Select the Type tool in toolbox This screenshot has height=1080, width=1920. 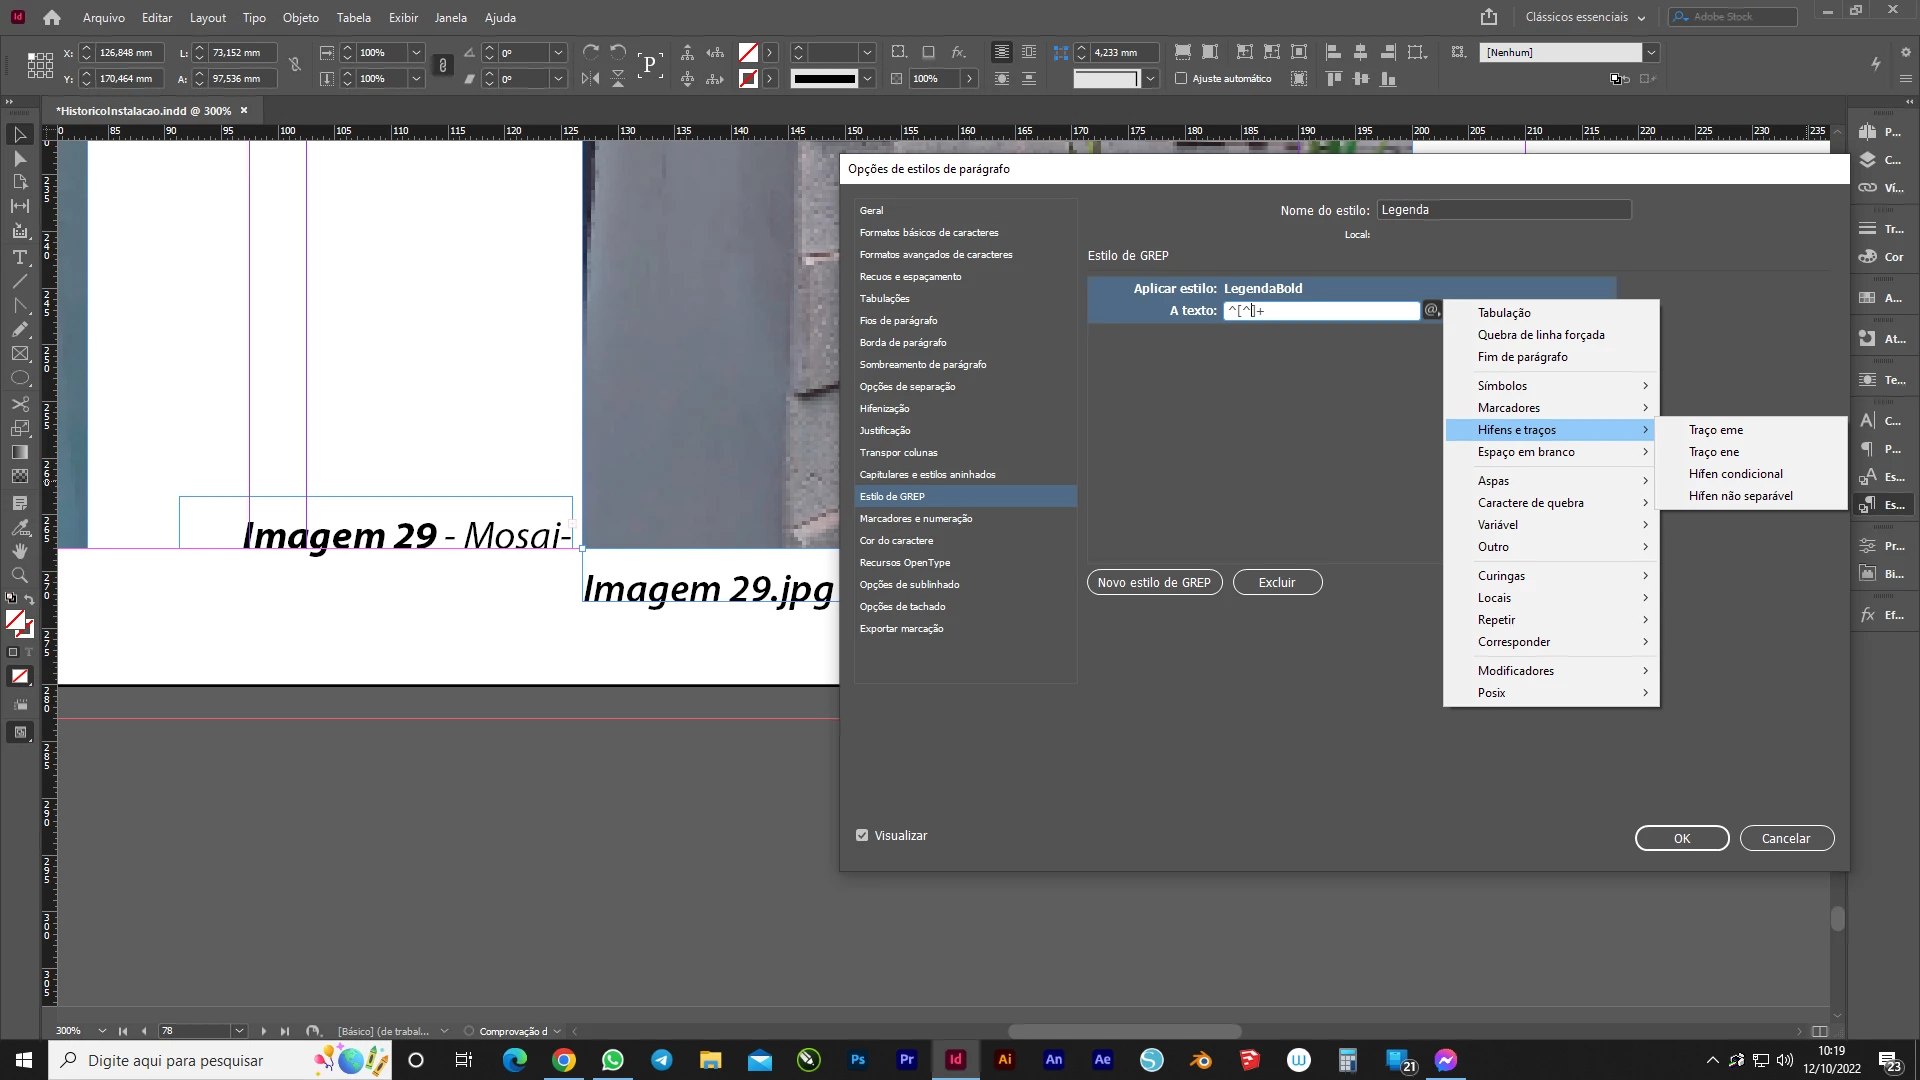point(20,257)
